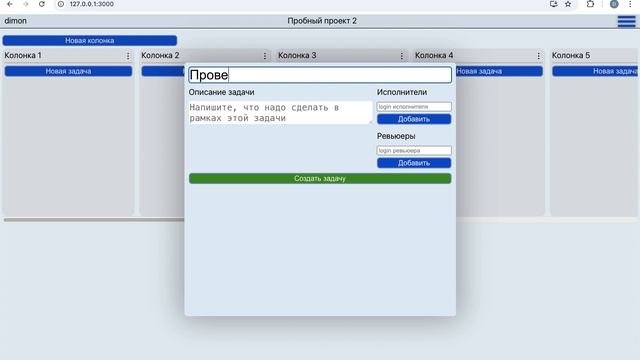Open Колонка 4 options menu dots
This screenshot has width=640, height=360.
[538, 56]
